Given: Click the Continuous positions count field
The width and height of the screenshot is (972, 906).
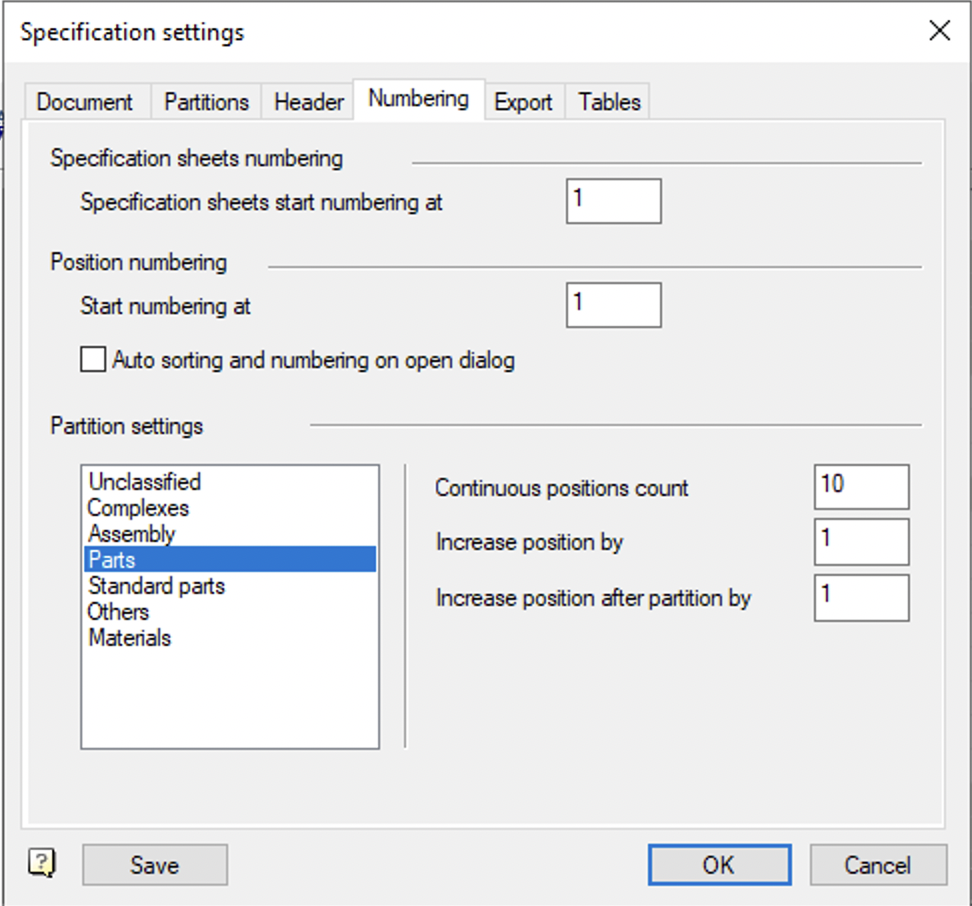Looking at the screenshot, I should click(861, 487).
